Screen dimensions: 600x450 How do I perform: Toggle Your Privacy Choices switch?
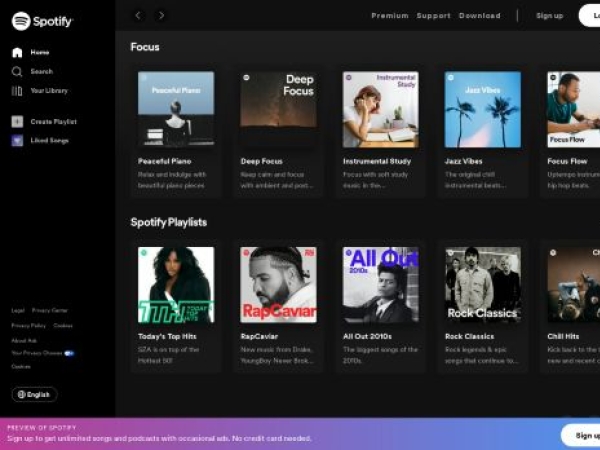point(69,353)
